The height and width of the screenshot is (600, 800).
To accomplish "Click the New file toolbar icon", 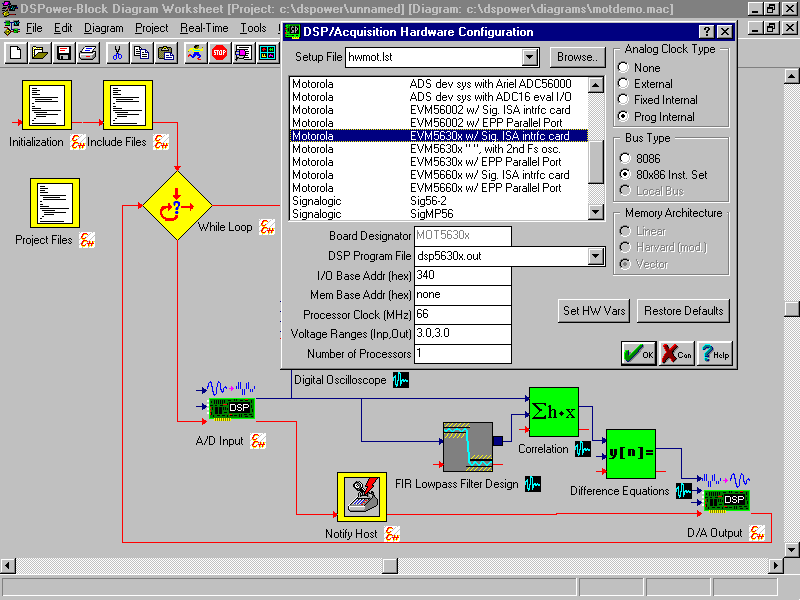I will pyautogui.click(x=16, y=53).
